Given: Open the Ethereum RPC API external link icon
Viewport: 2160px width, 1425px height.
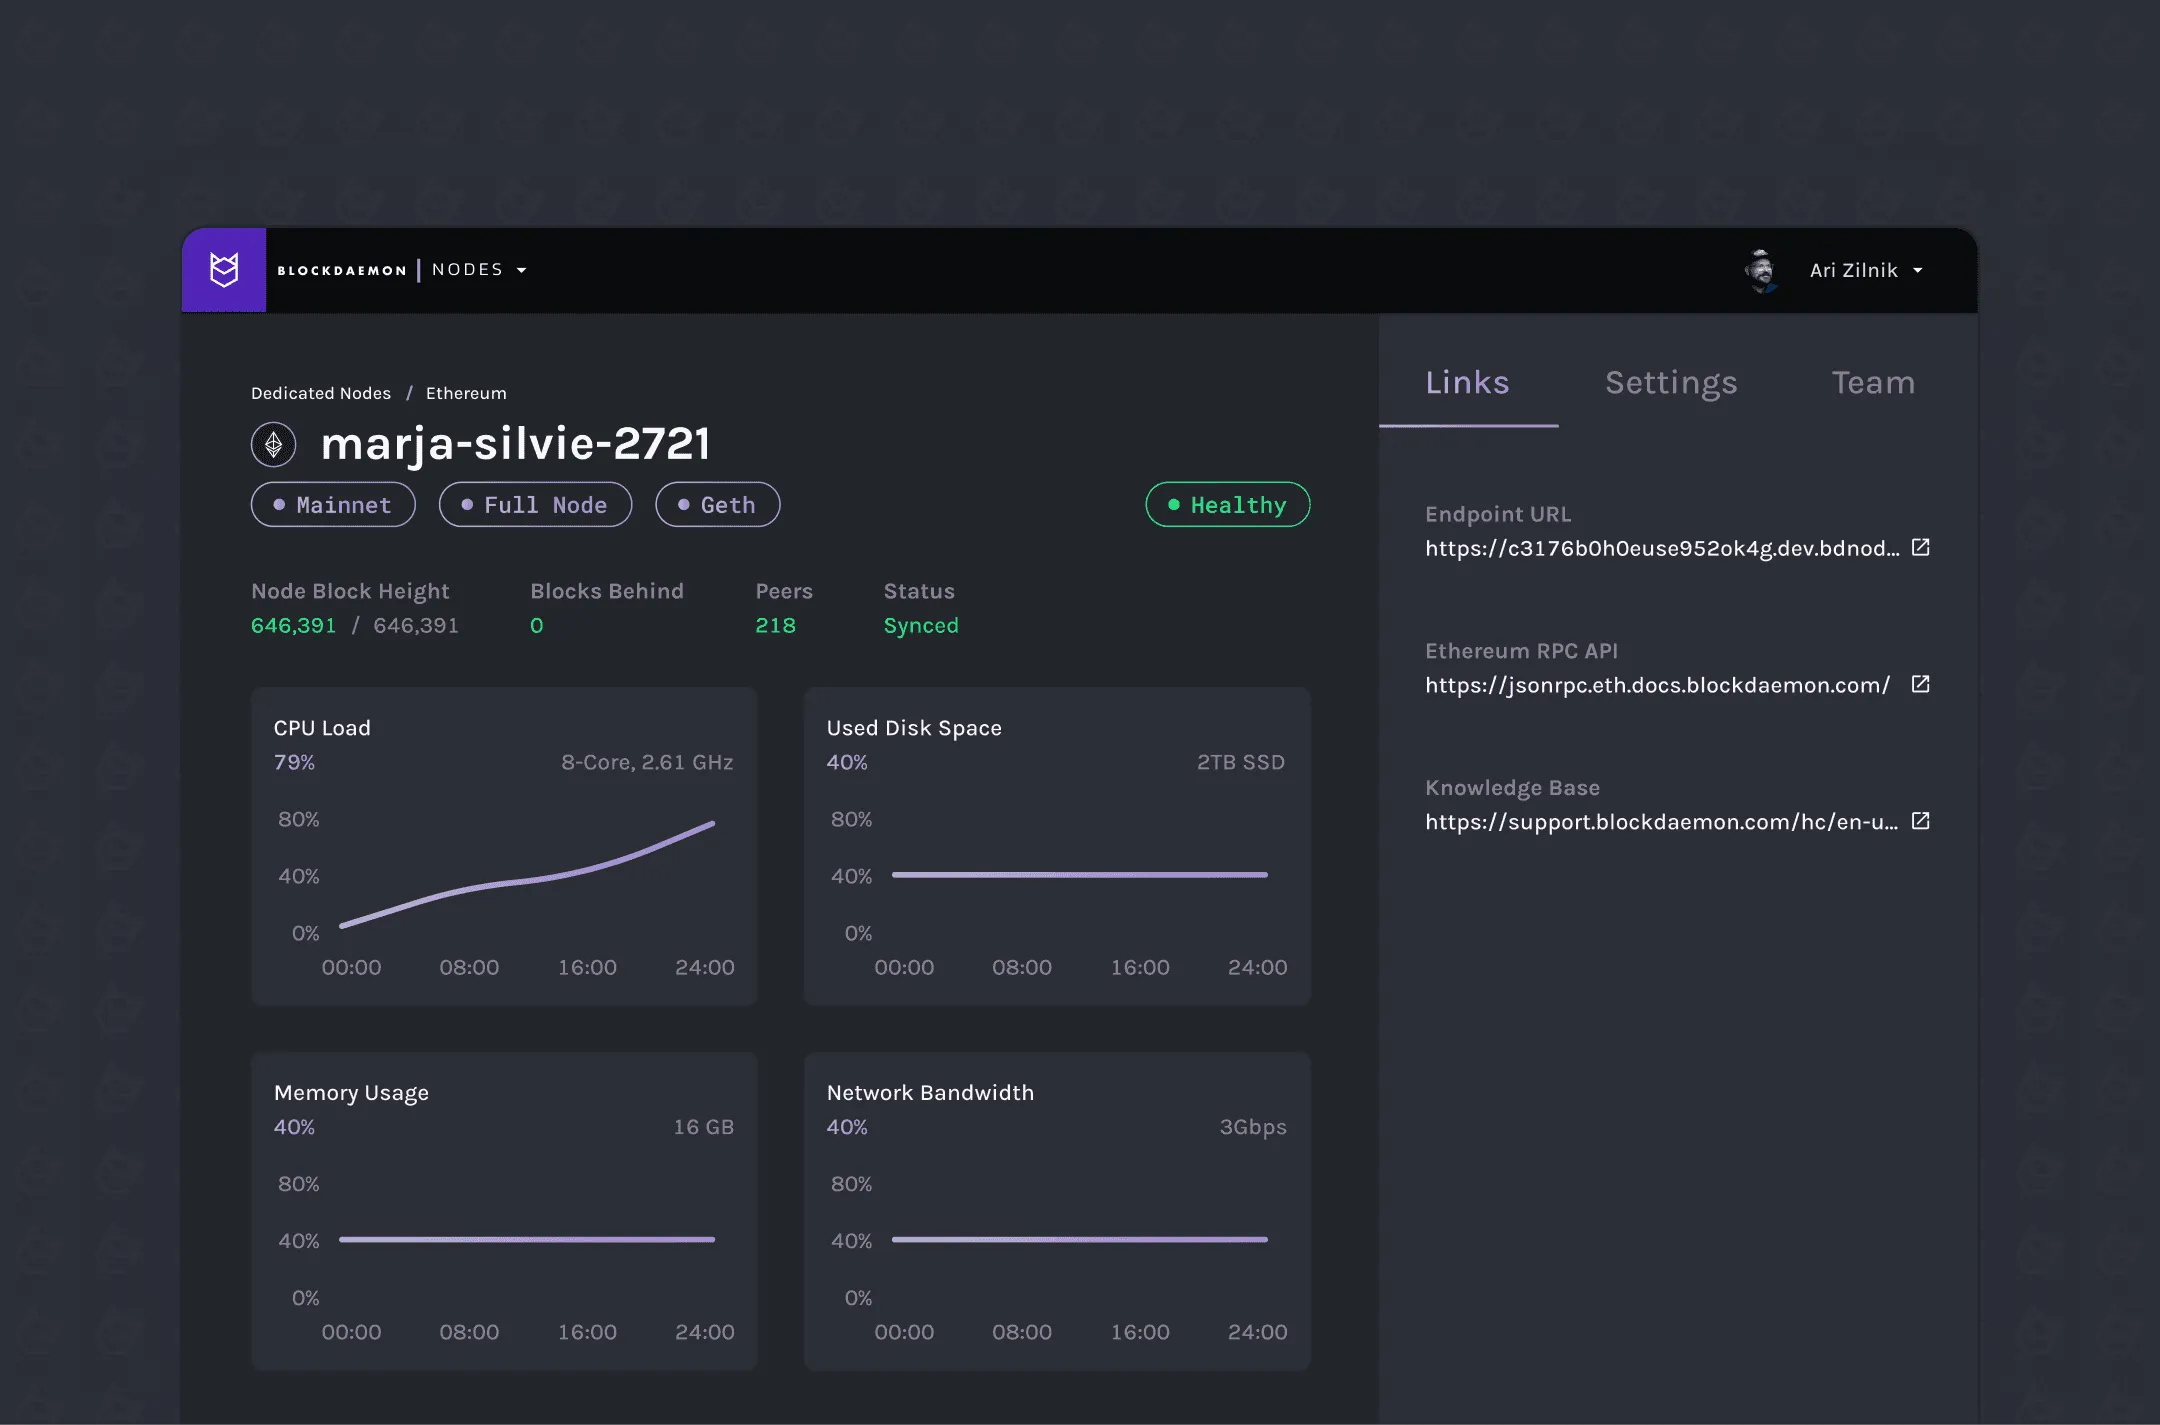Looking at the screenshot, I should [x=1920, y=684].
